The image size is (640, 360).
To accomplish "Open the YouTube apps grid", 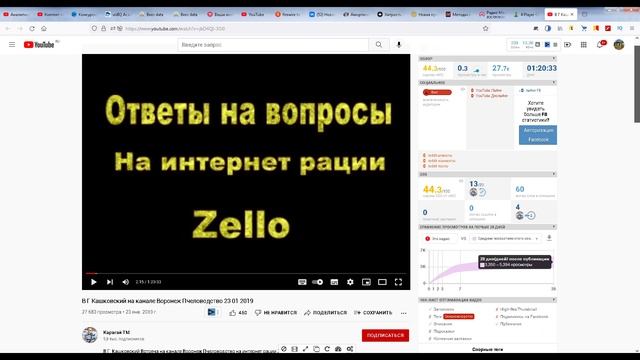I will 584,44.
